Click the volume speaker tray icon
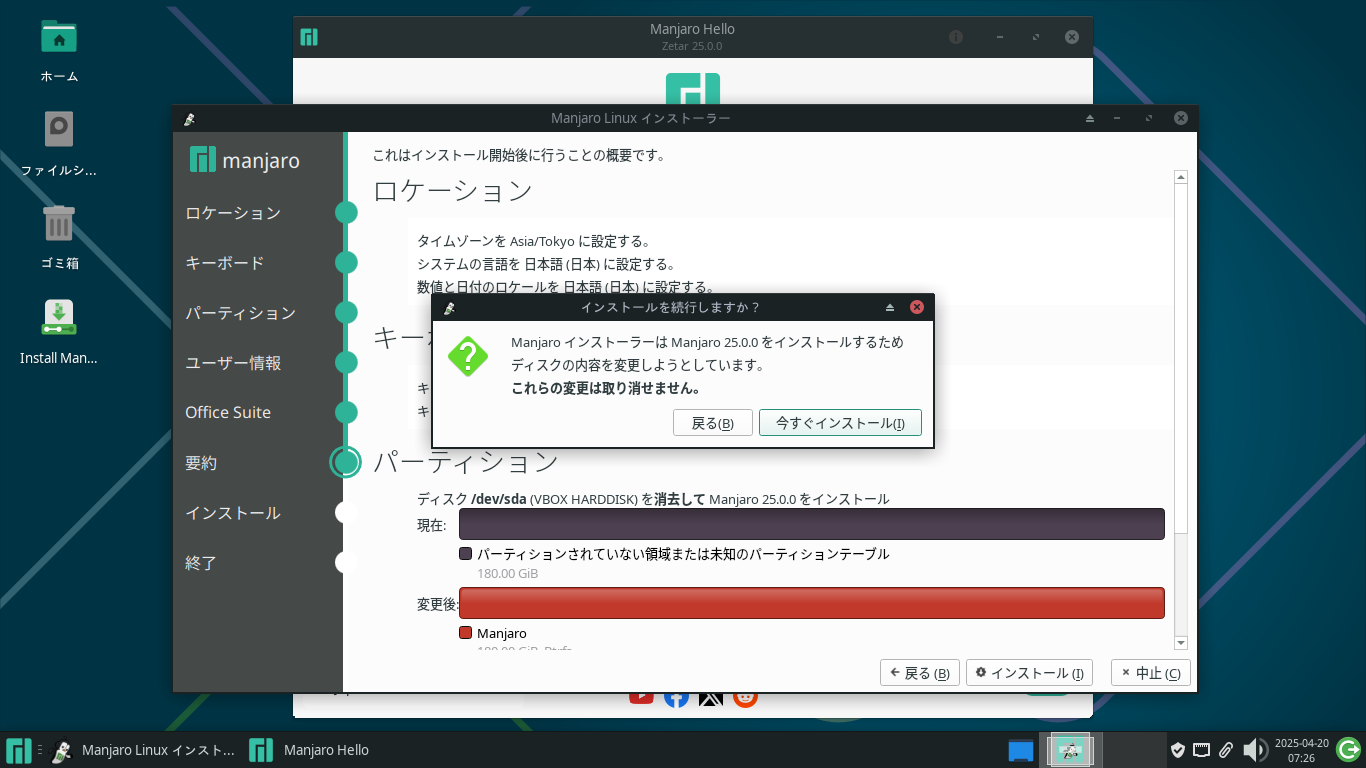 [1254, 750]
